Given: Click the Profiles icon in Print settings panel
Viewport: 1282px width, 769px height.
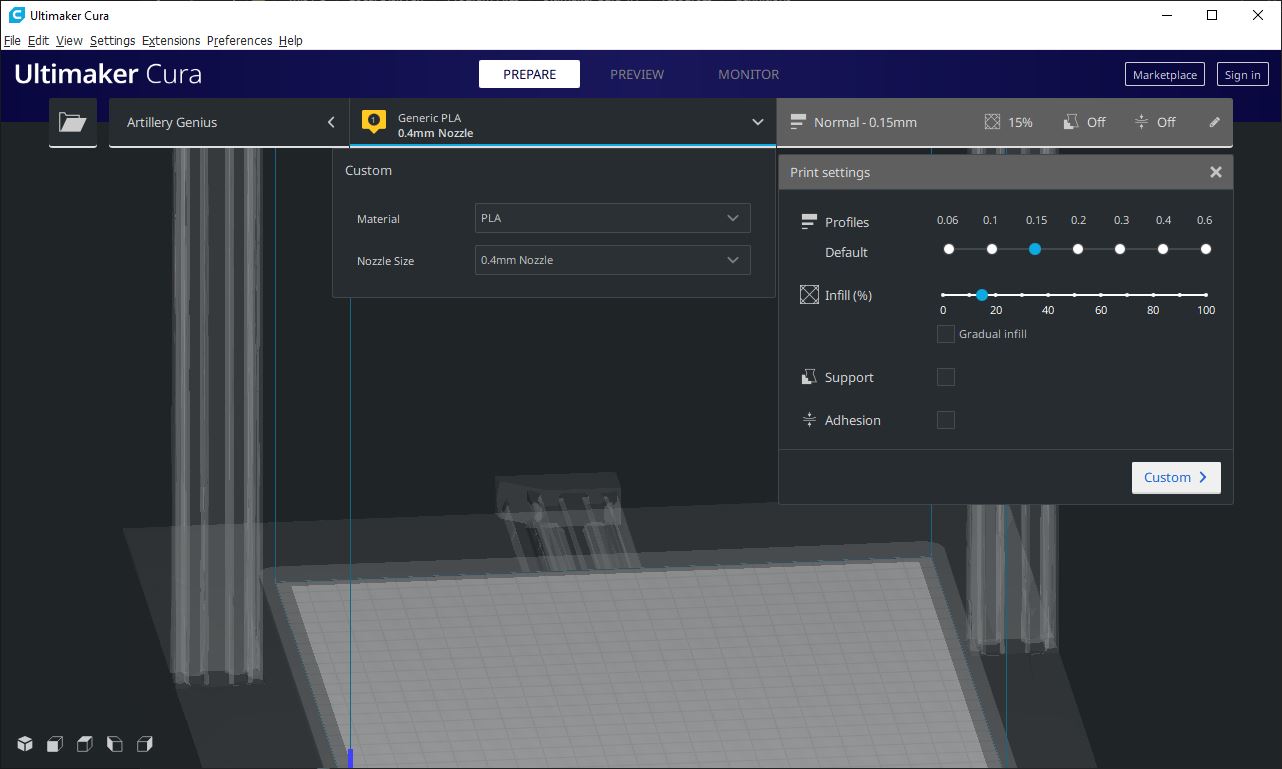Looking at the screenshot, I should (809, 222).
